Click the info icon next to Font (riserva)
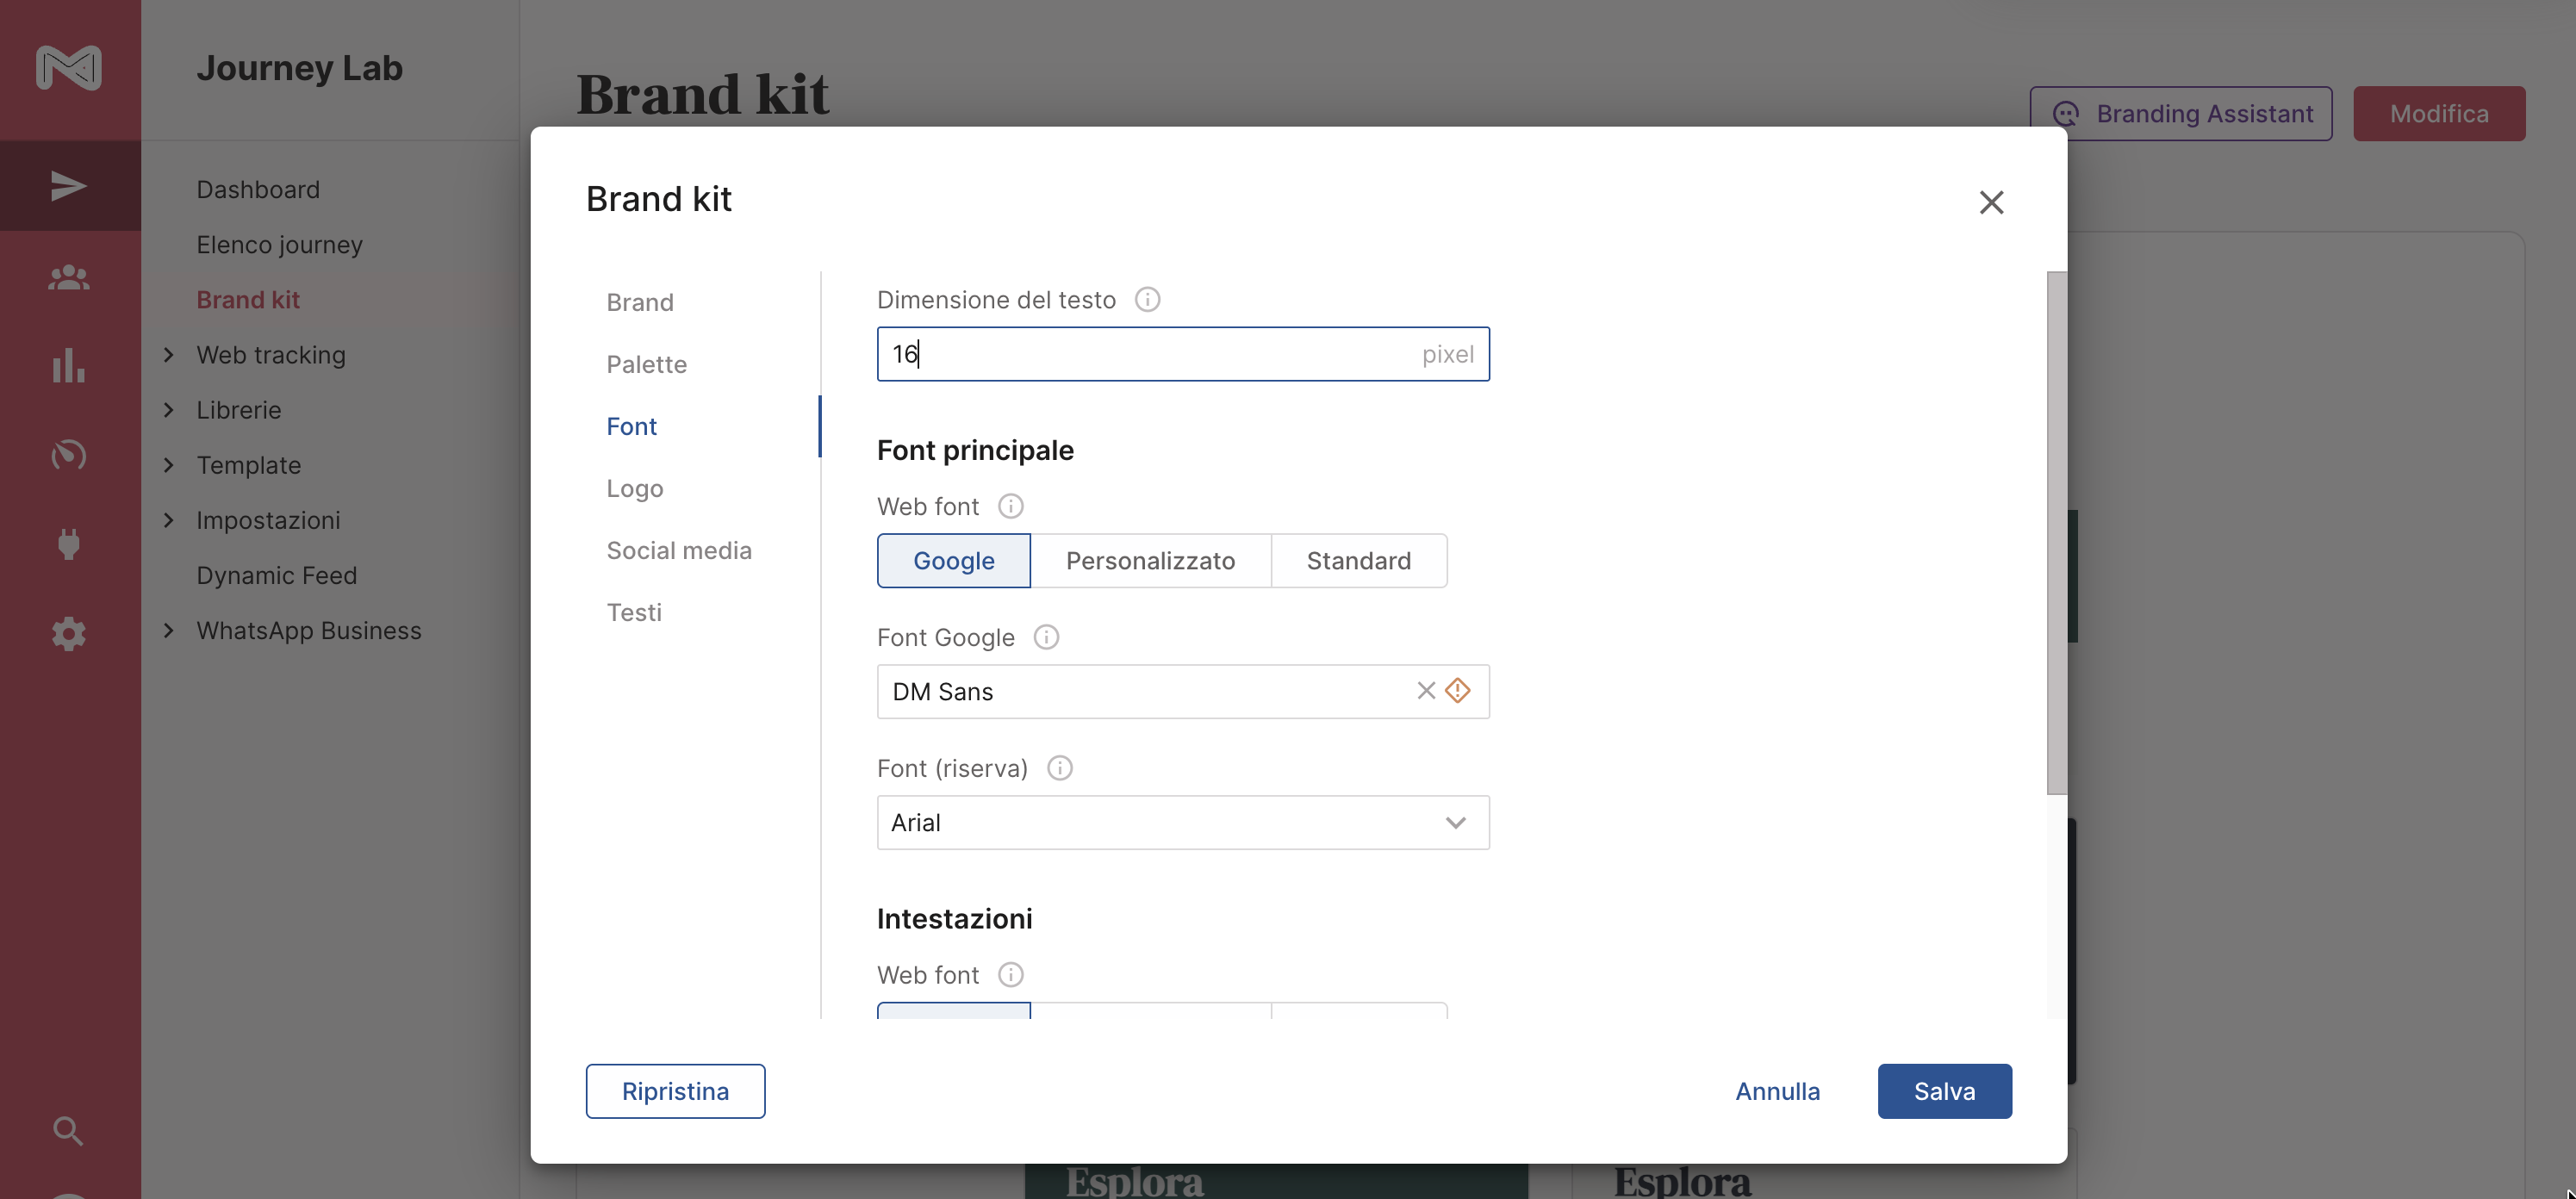This screenshot has height=1199, width=2576. coord(1059,768)
